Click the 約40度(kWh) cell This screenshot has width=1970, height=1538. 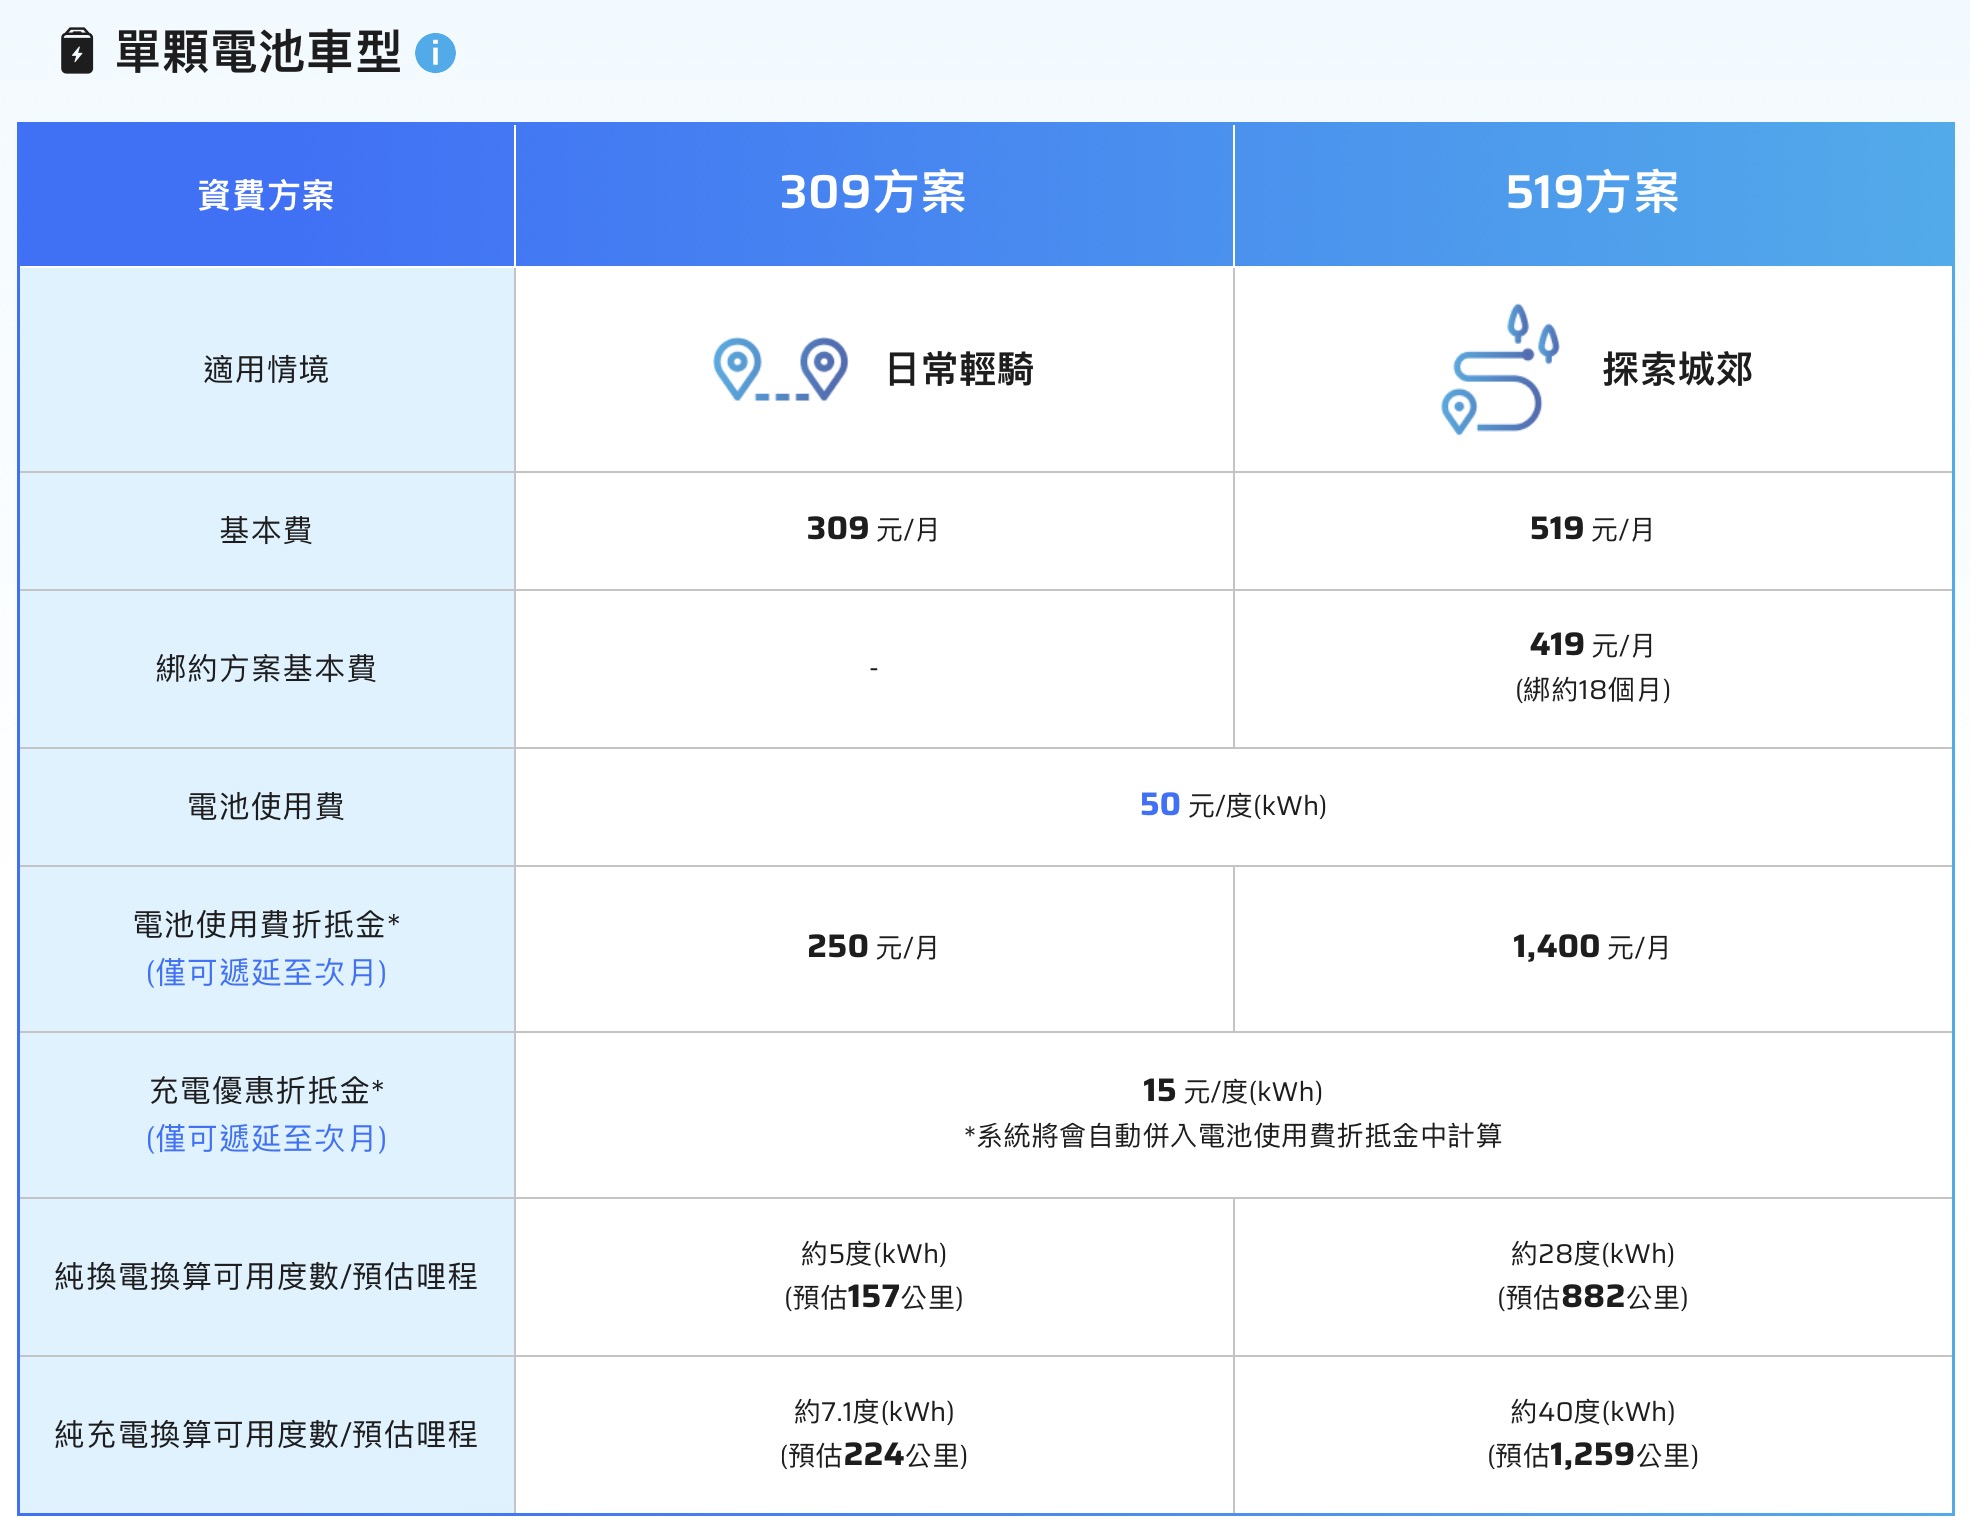coord(1593,1412)
